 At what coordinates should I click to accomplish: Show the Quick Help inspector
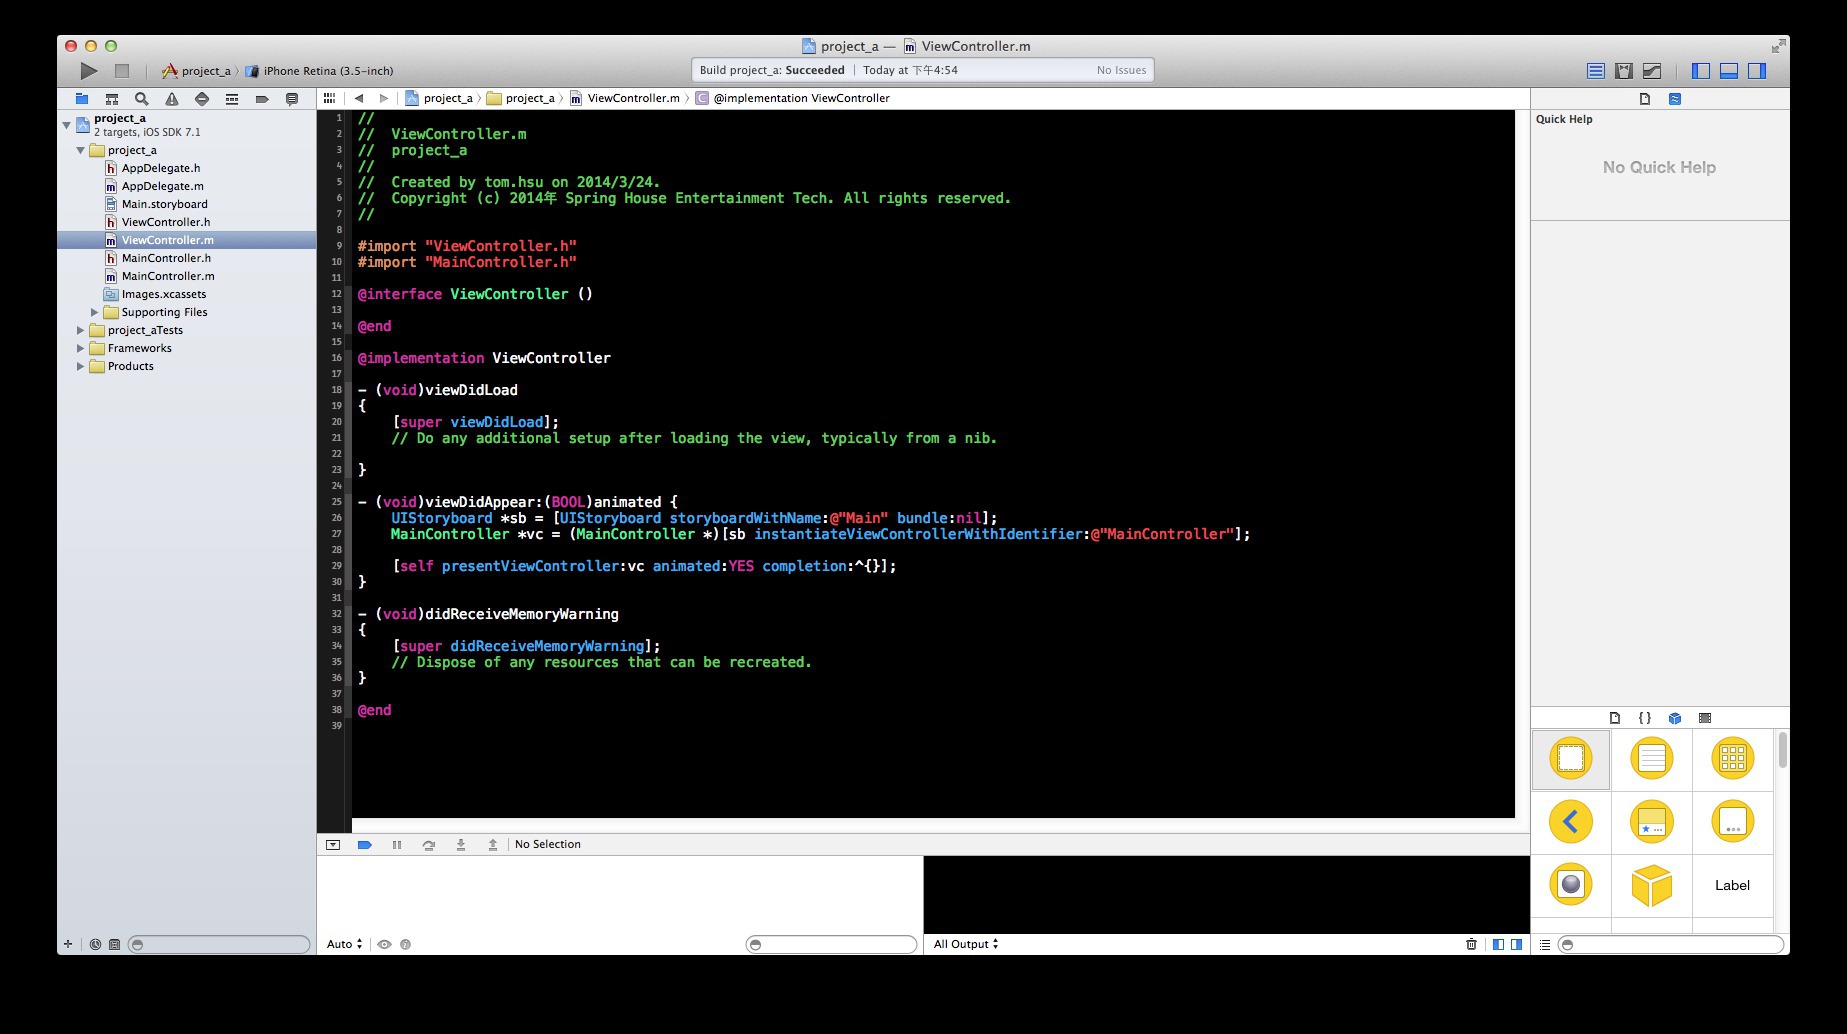1675,99
